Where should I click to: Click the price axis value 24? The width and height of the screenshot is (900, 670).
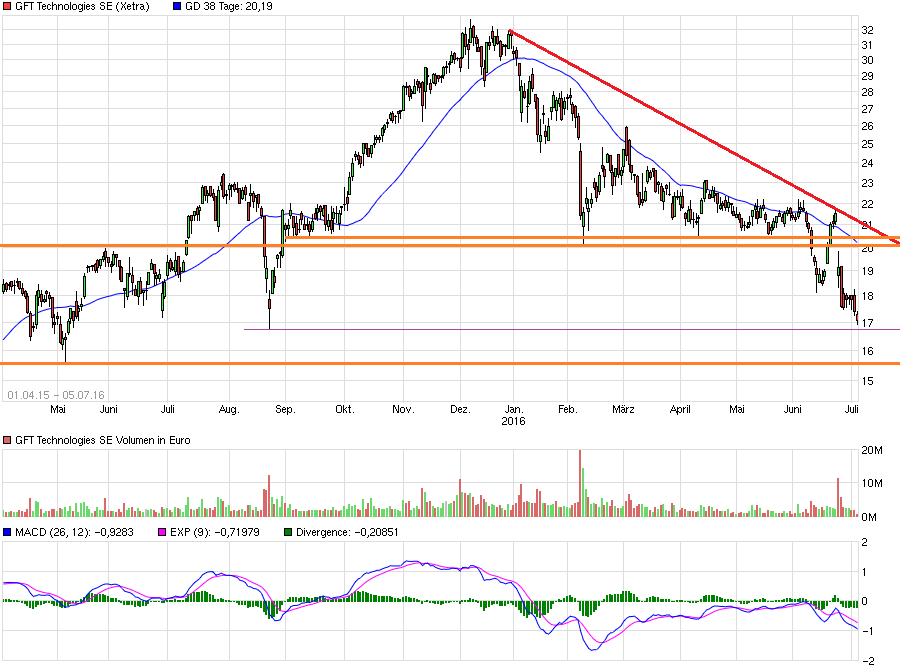(x=867, y=163)
